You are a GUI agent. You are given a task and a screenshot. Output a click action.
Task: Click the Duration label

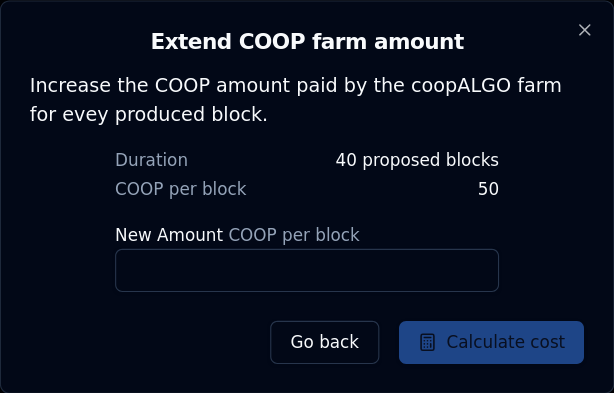(x=152, y=160)
